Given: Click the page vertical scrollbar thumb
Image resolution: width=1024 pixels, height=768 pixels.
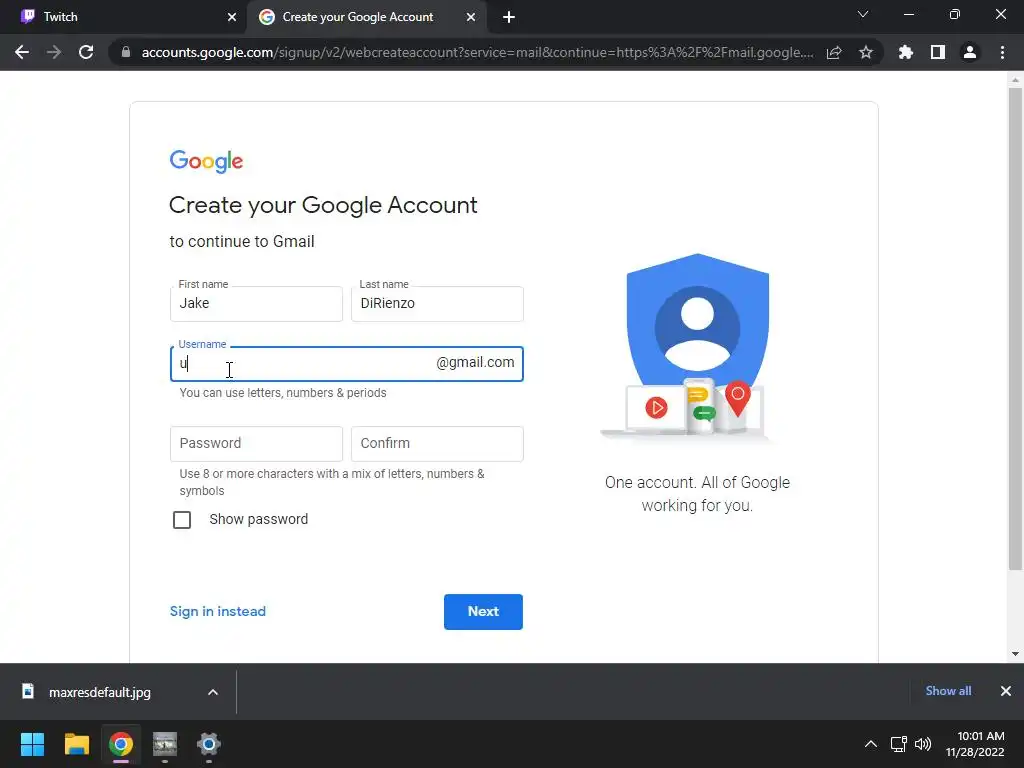Looking at the screenshot, I should (1015, 327).
